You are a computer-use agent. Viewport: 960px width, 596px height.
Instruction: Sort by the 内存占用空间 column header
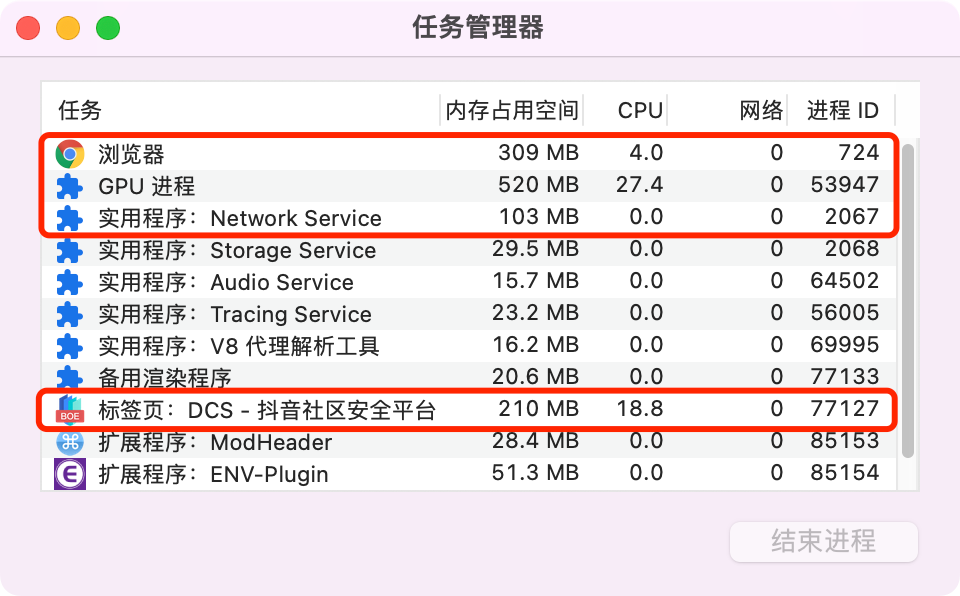(512, 110)
